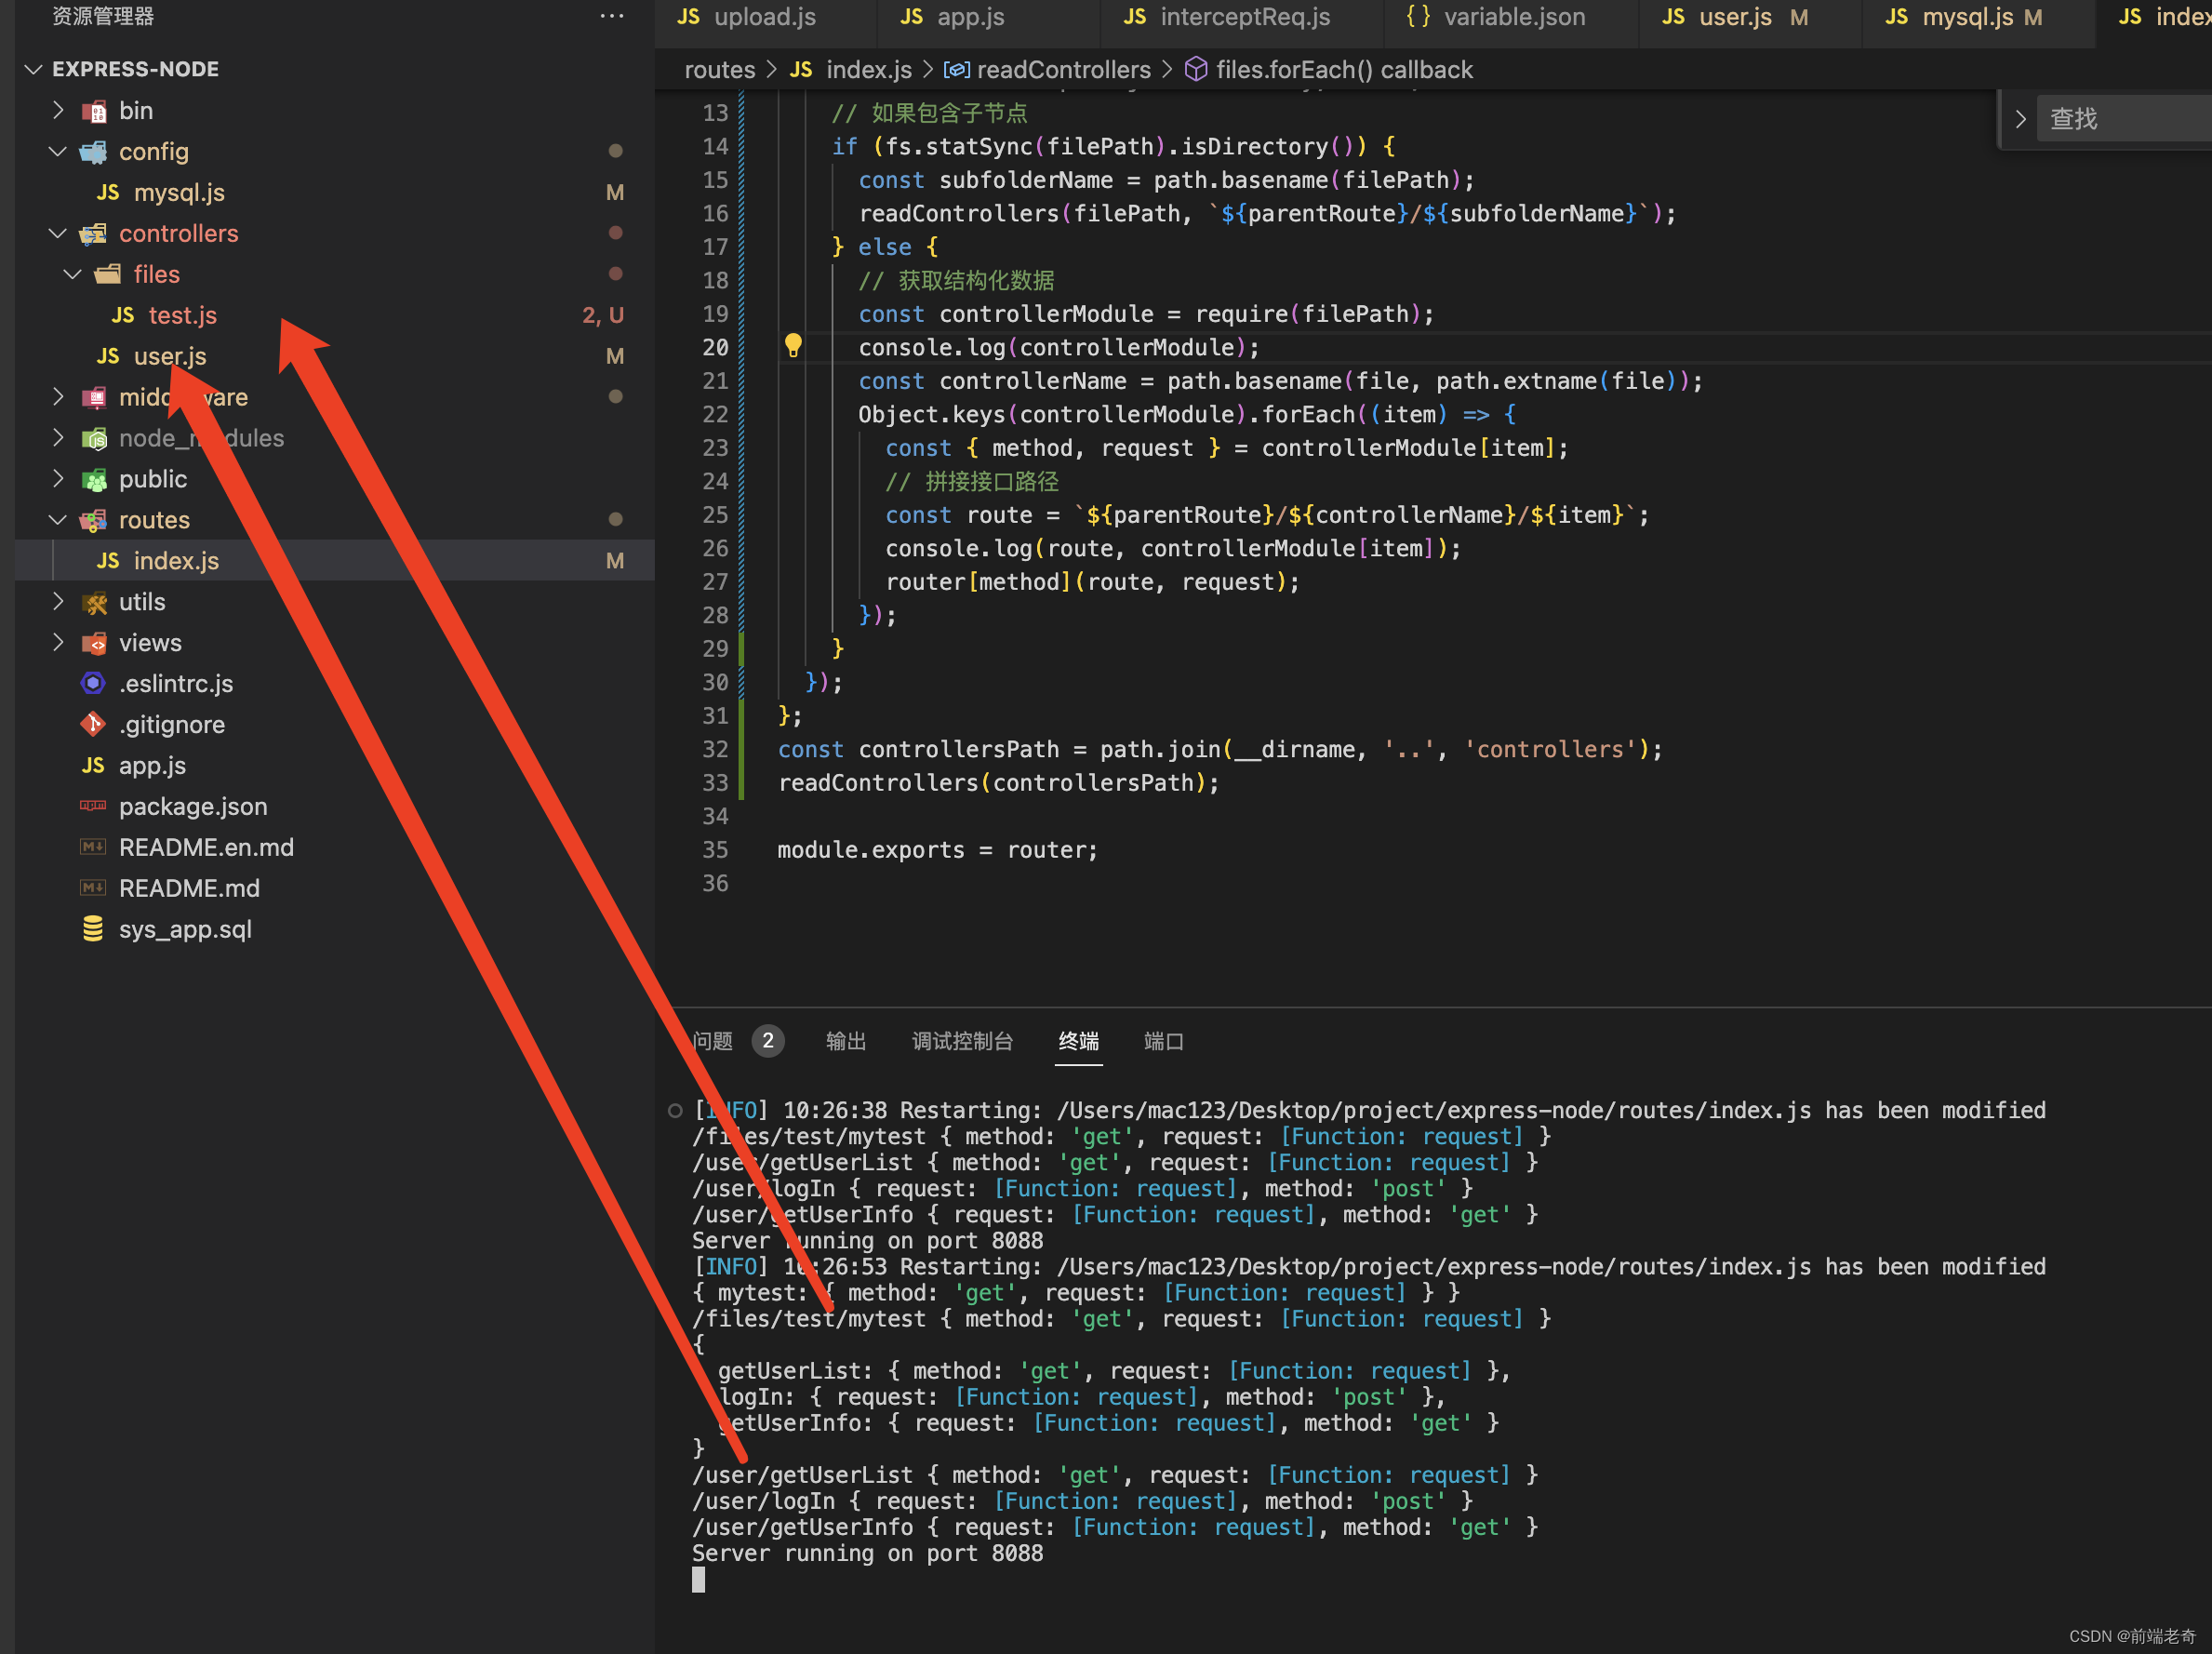Image resolution: width=2212 pixels, height=1654 pixels.
Task: Expand the find widget replace toggle arrow
Action: [2020, 119]
